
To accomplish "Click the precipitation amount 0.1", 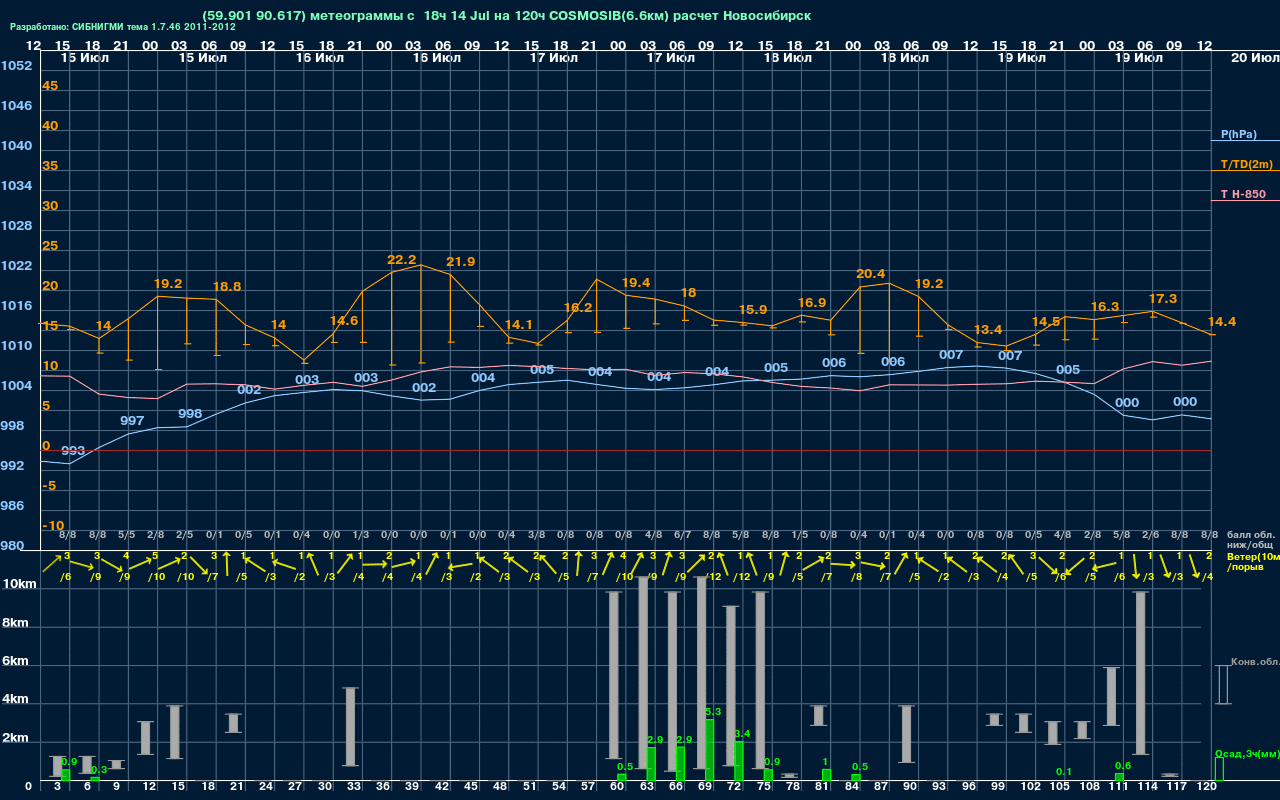I will pyautogui.click(x=1064, y=772).
